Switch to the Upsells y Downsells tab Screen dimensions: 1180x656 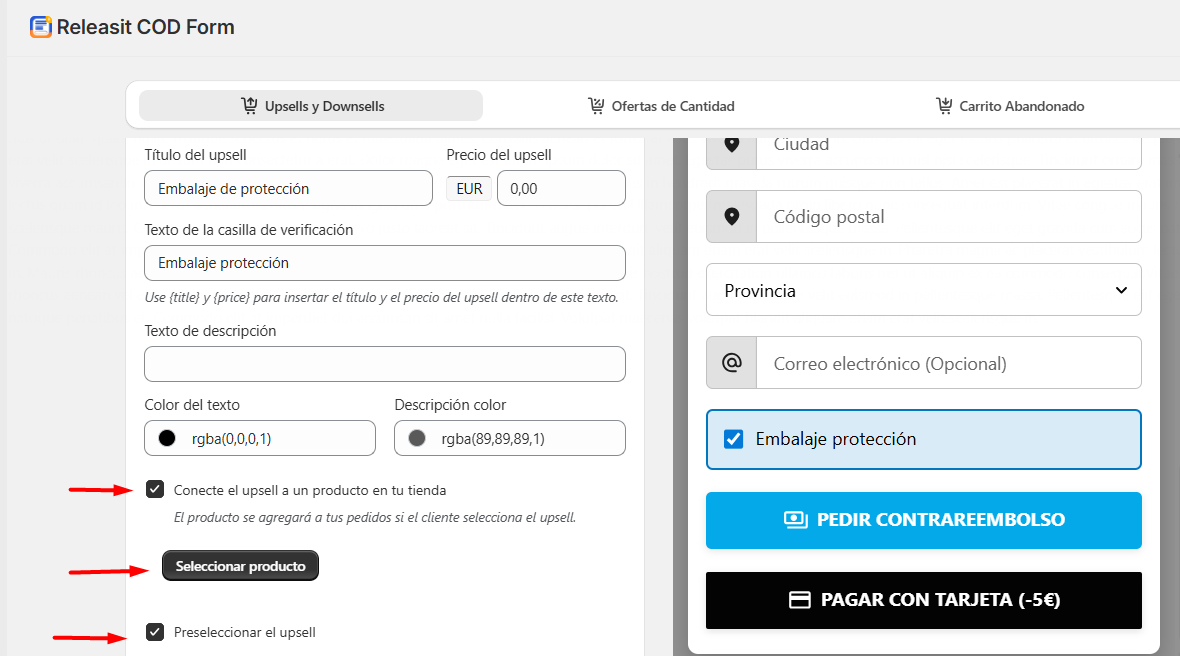point(311,106)
